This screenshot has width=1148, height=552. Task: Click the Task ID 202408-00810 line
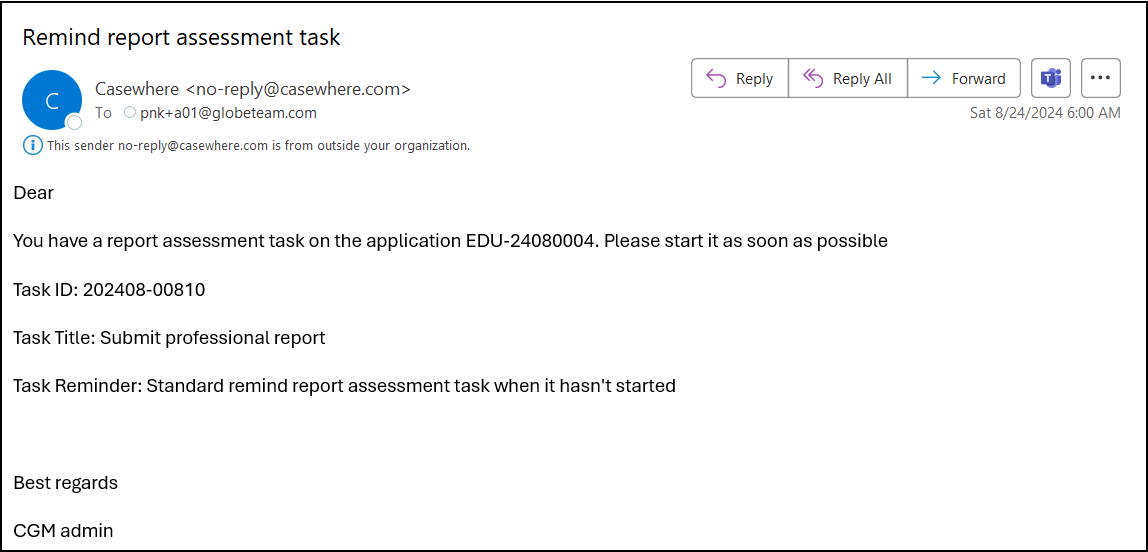(109, 290)
